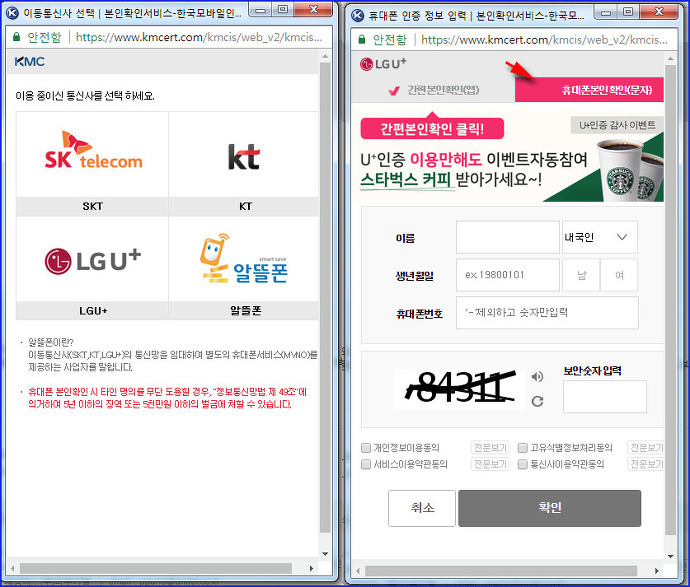View full text for 고유식별정보처리동의
This screenshot has height=587, width=690.
(646, 448)
